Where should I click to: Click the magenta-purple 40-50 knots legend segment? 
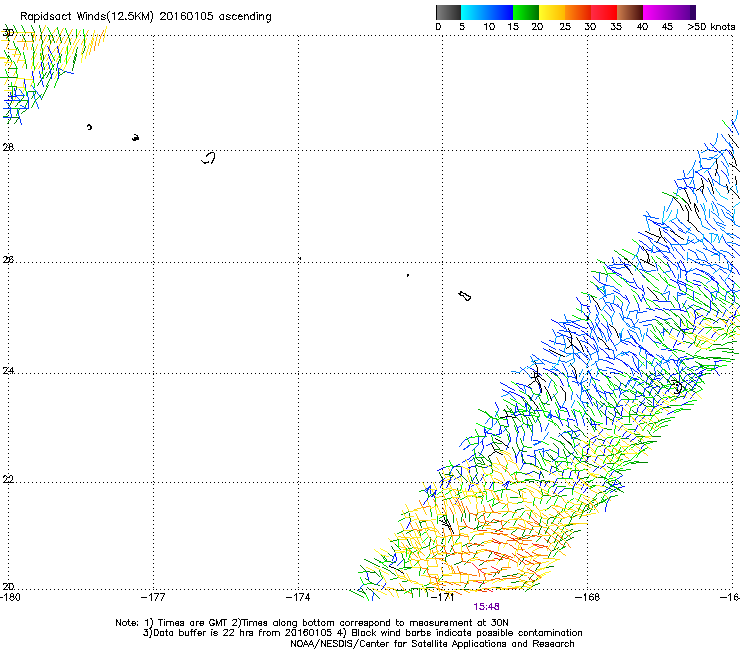(x=669, y=12)
